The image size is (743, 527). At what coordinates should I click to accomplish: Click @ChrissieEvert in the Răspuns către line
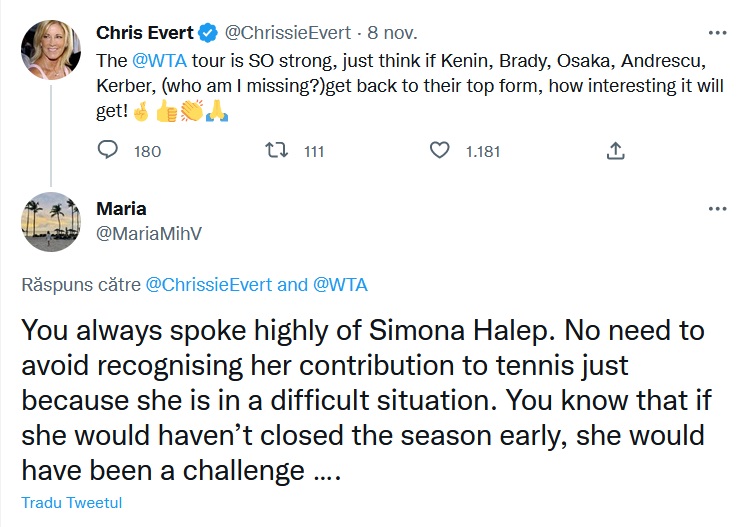pyautogui.click(x=208, y=285)
